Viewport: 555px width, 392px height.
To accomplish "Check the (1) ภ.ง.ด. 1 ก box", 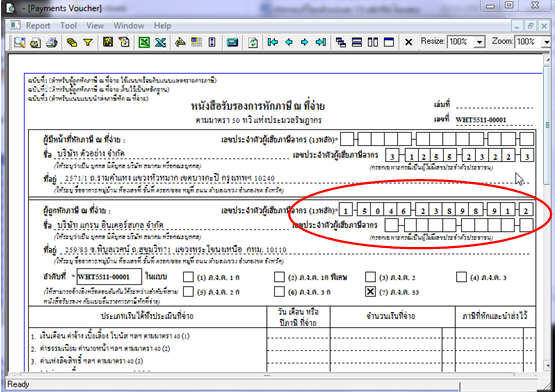I will click(x=188, y=277).
